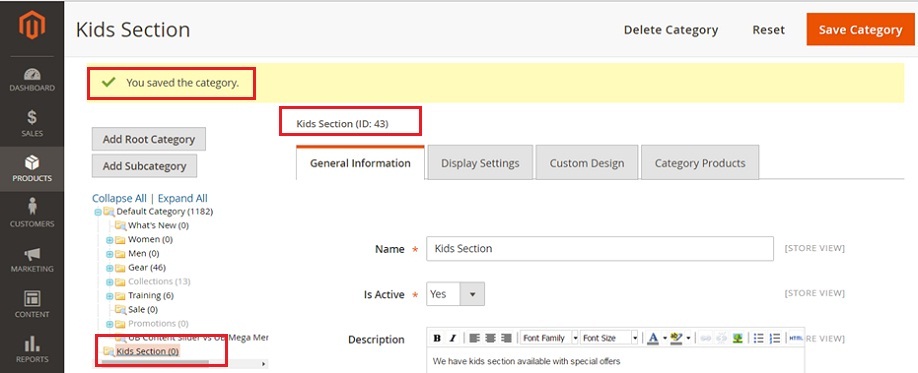Expand the Gear category node
The width and height of the screenshot is (918, 373).
[109, 268]
